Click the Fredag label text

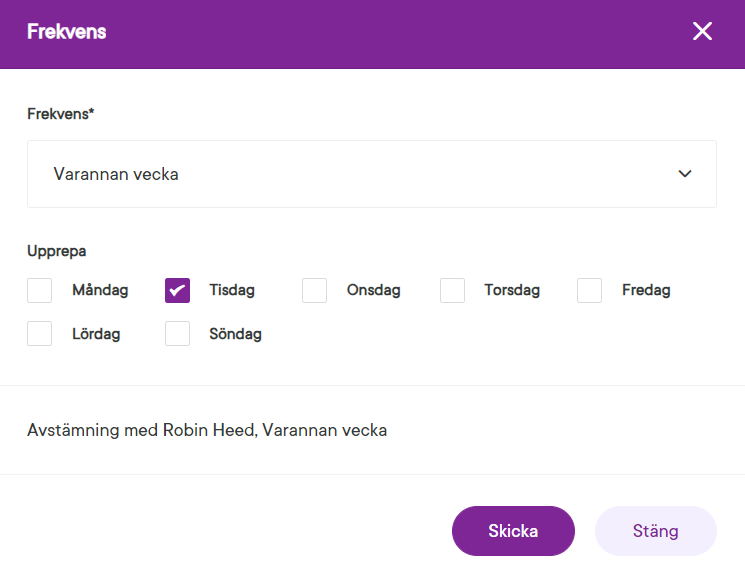[646, 291]
